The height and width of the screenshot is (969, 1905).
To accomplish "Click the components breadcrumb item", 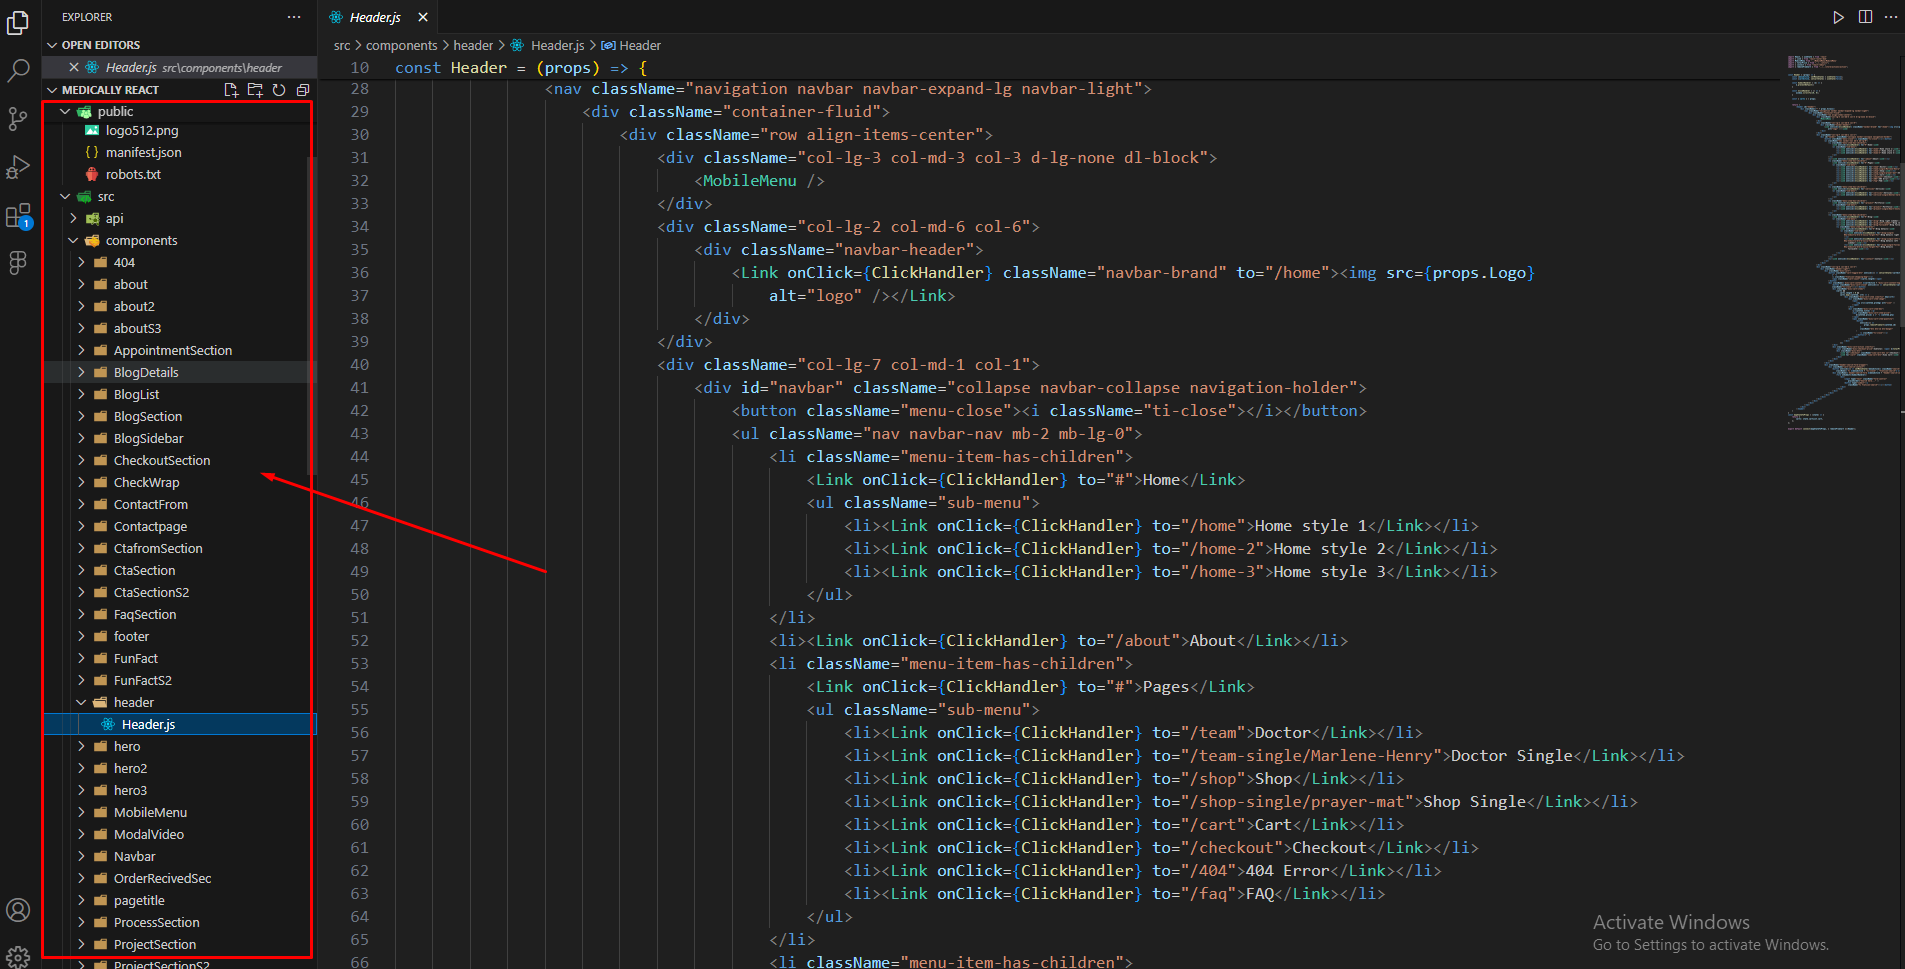I will click(x=401, y=45).
